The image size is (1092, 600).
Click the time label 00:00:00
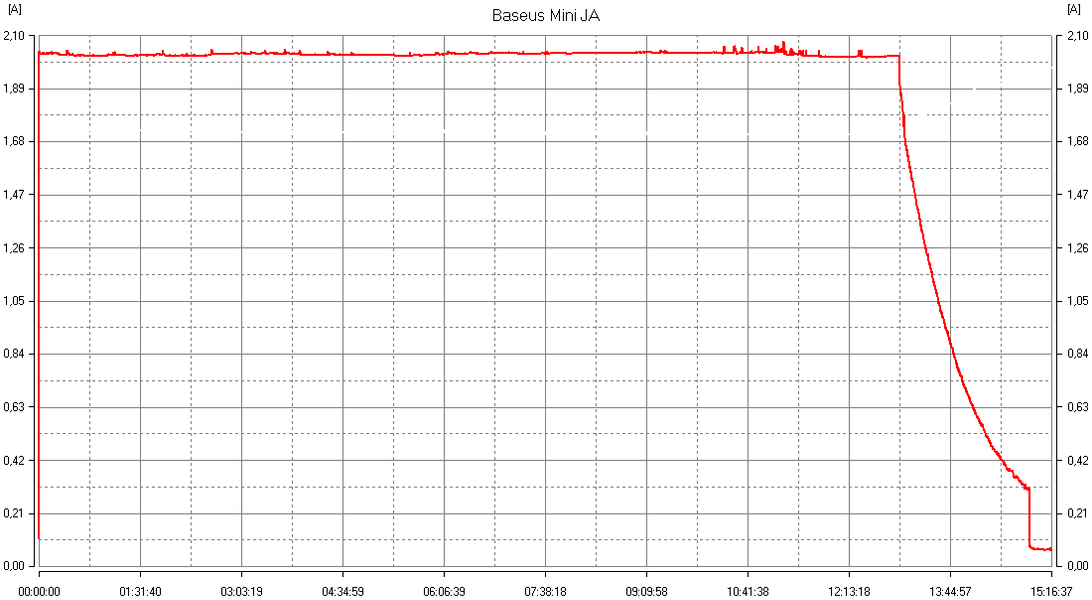(39, 592)
